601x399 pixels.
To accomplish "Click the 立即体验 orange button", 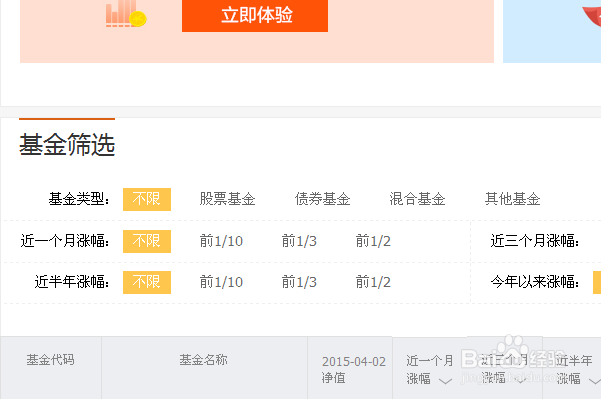I will coord(255,15).
